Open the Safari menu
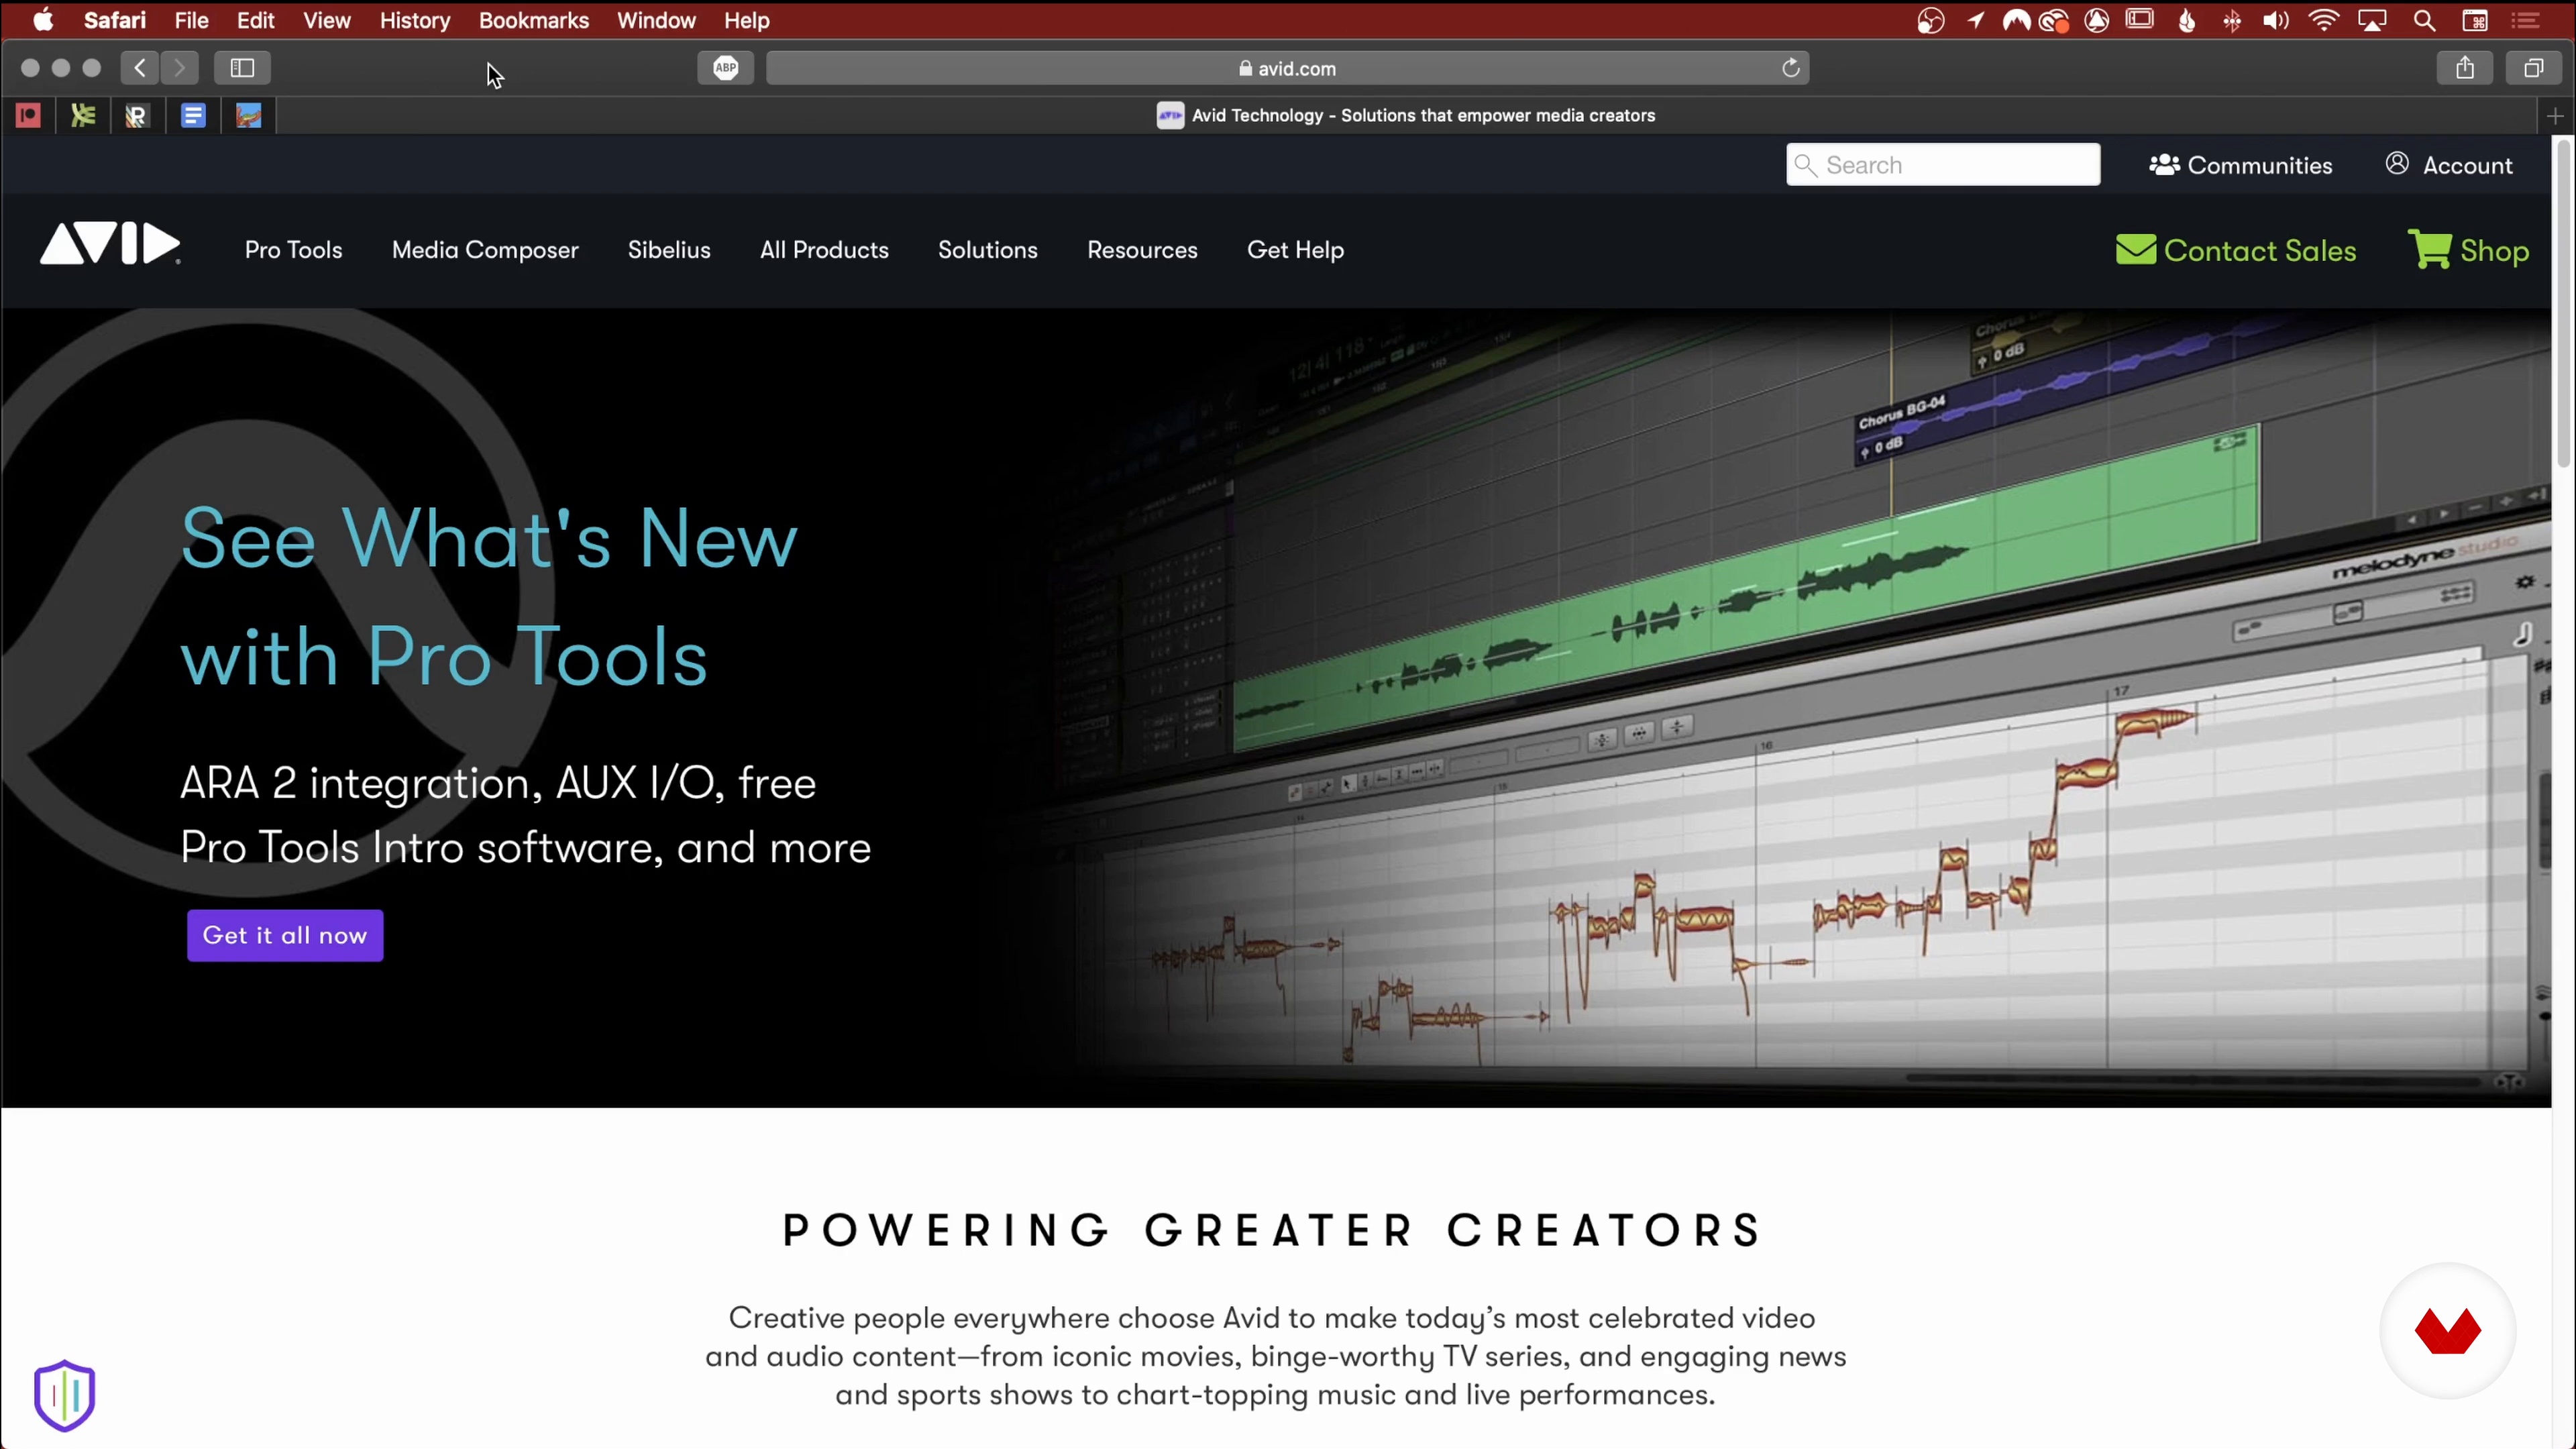Screen dimensions: 2576x1449 [115, 20]
